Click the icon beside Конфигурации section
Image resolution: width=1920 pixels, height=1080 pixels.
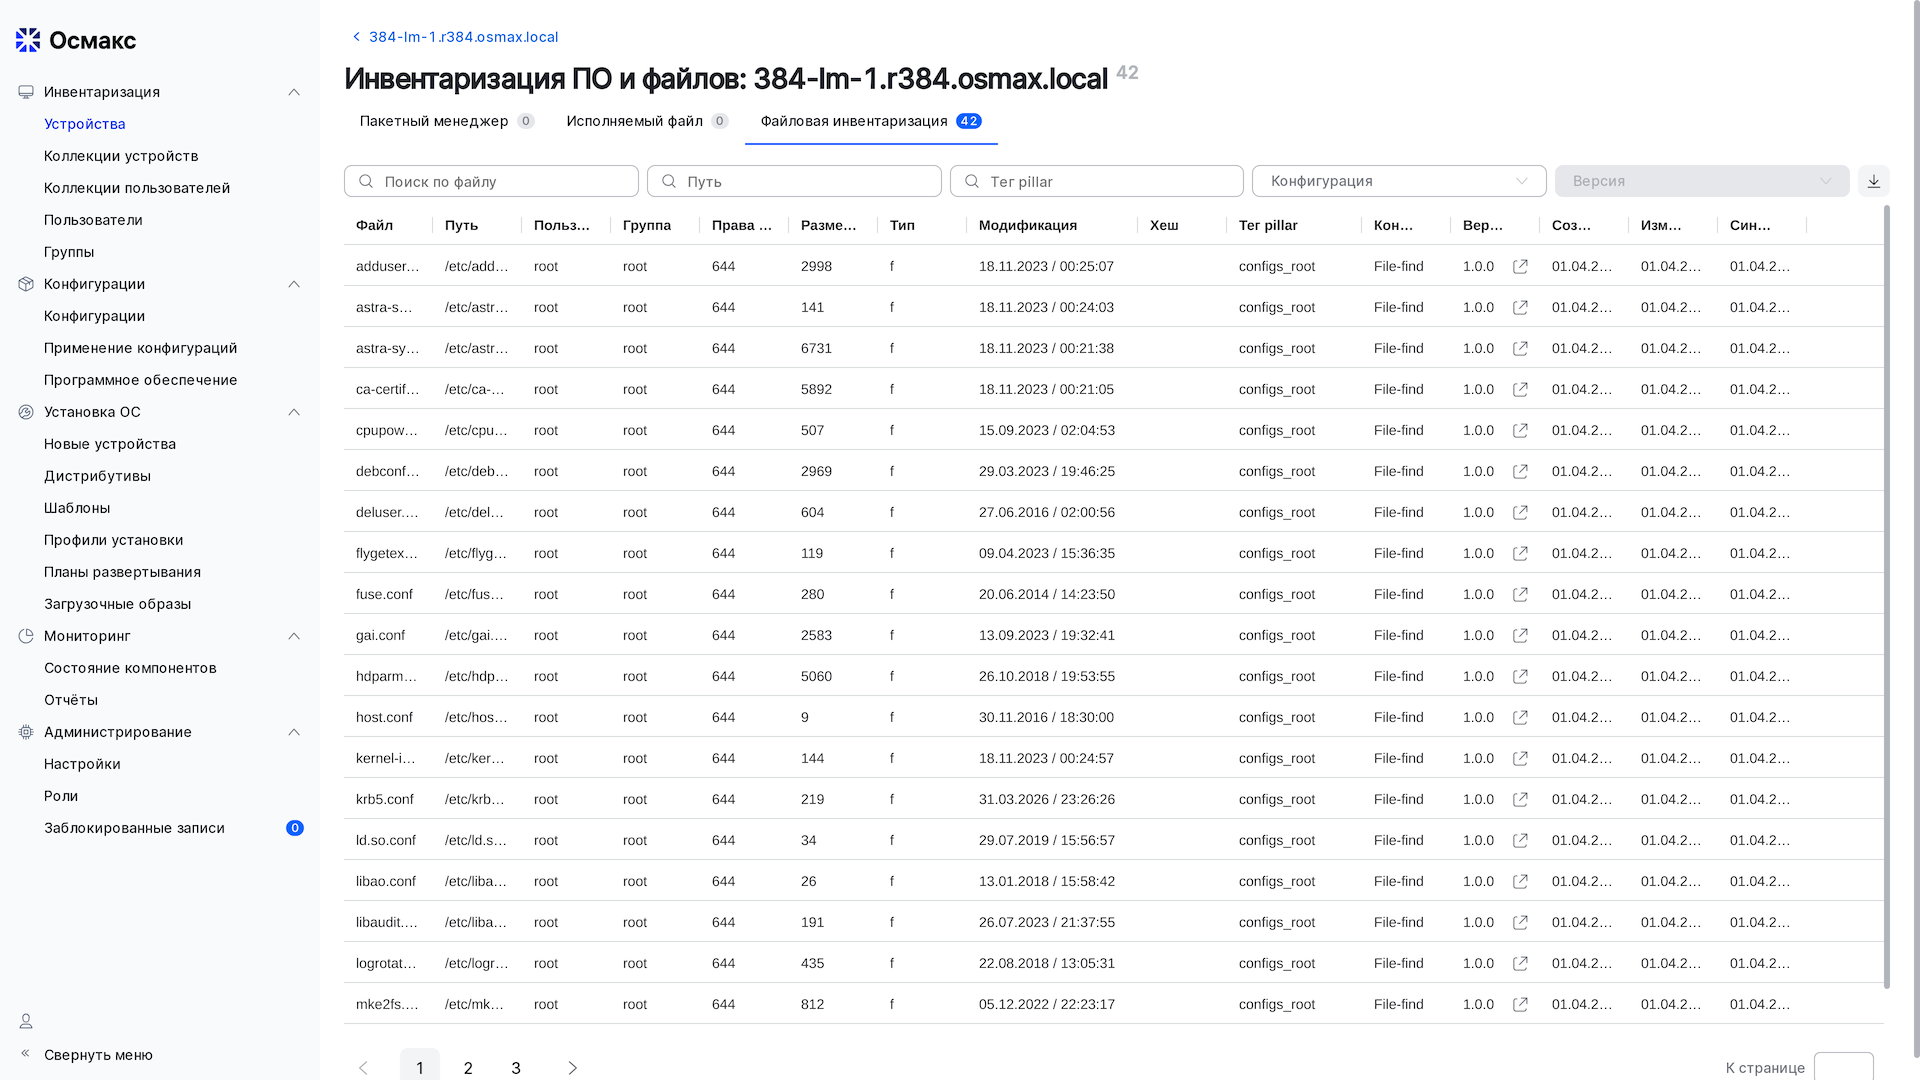point(25,284)
